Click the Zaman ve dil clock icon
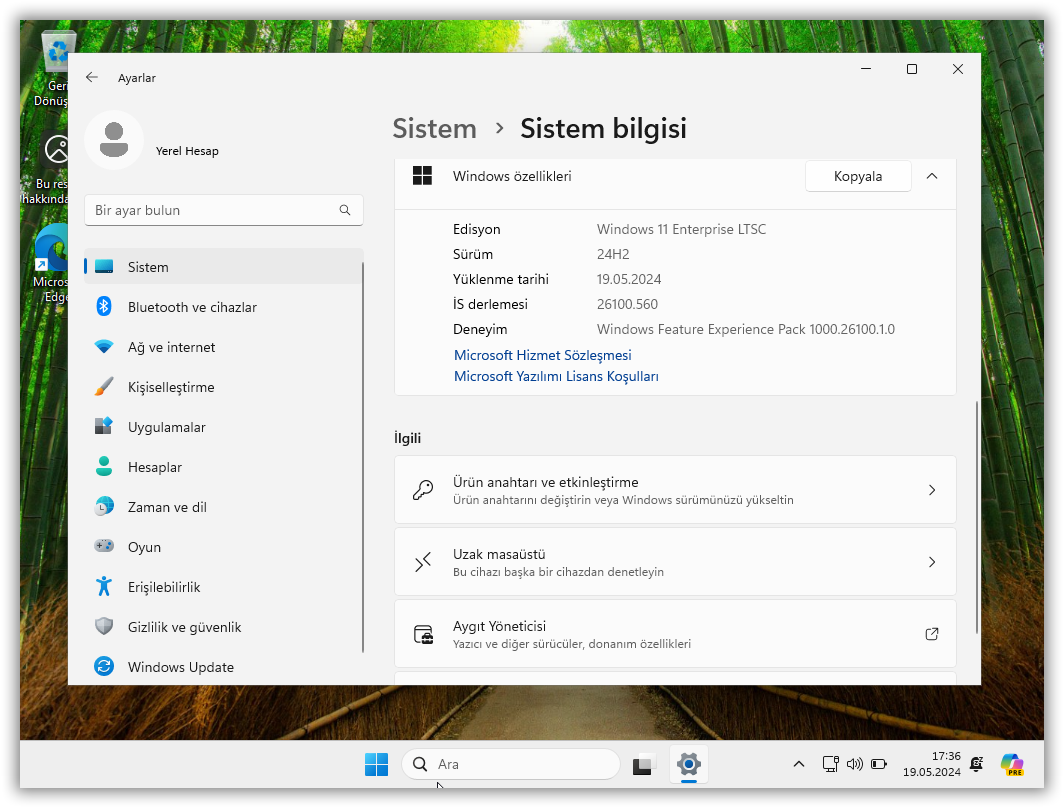1064x808 pixels. coord(104,506)
